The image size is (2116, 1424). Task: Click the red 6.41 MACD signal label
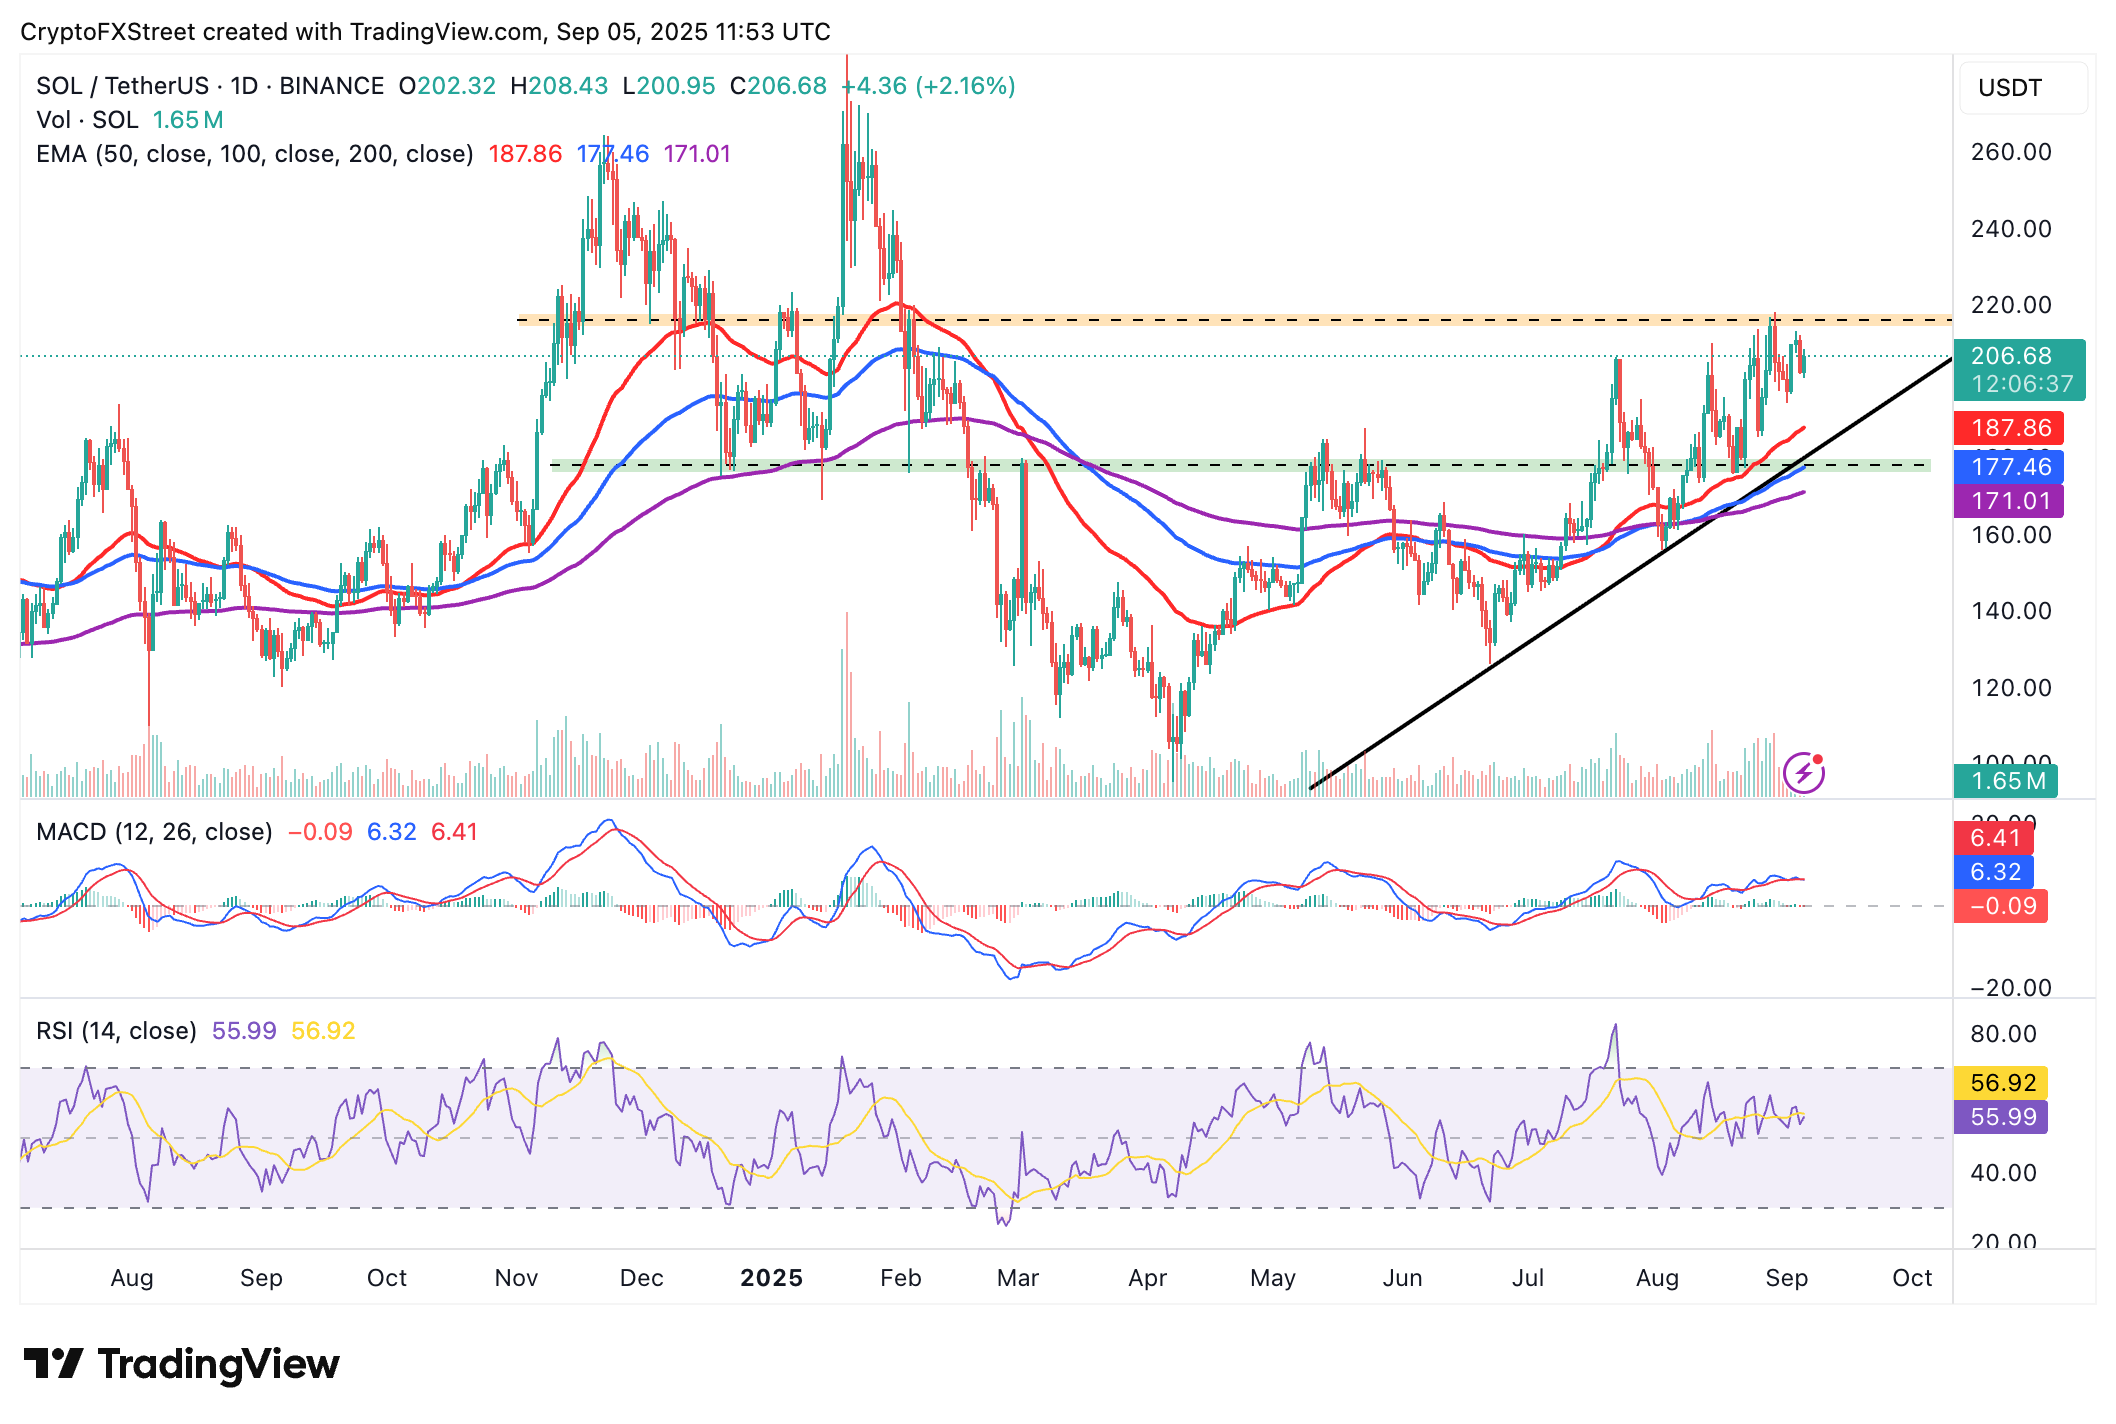pos(1993,838)
